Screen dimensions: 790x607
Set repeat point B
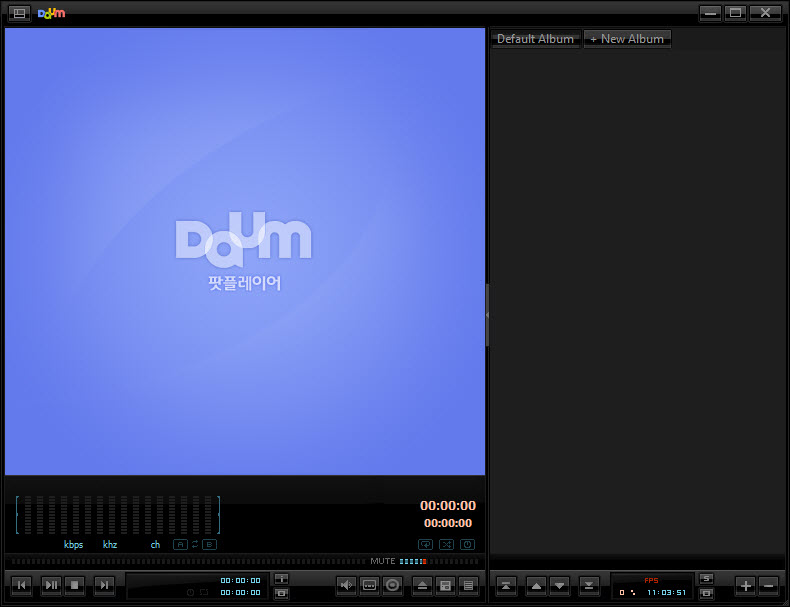210,545
